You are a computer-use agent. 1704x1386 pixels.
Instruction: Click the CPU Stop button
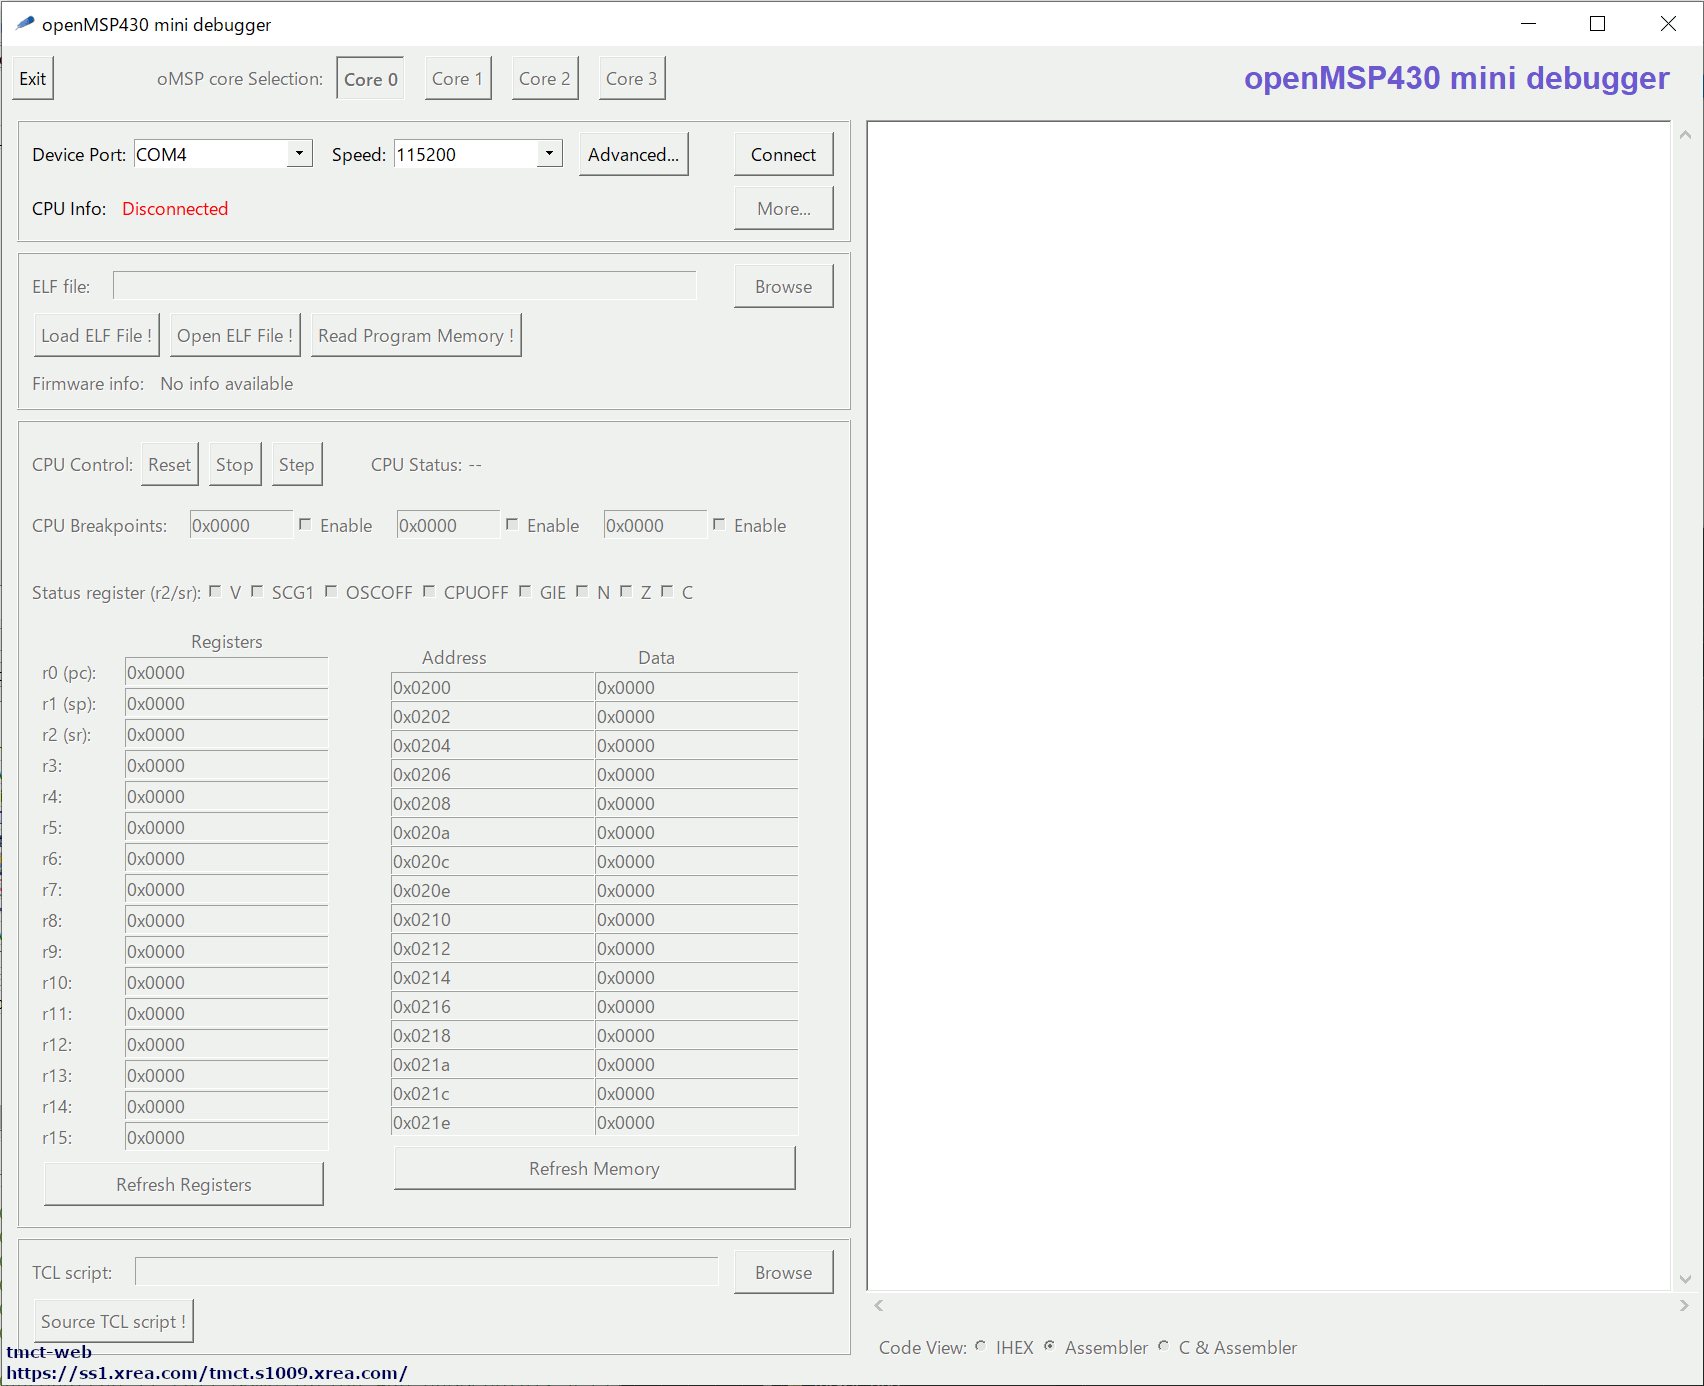pyautogui.click(x=235, y=465)
